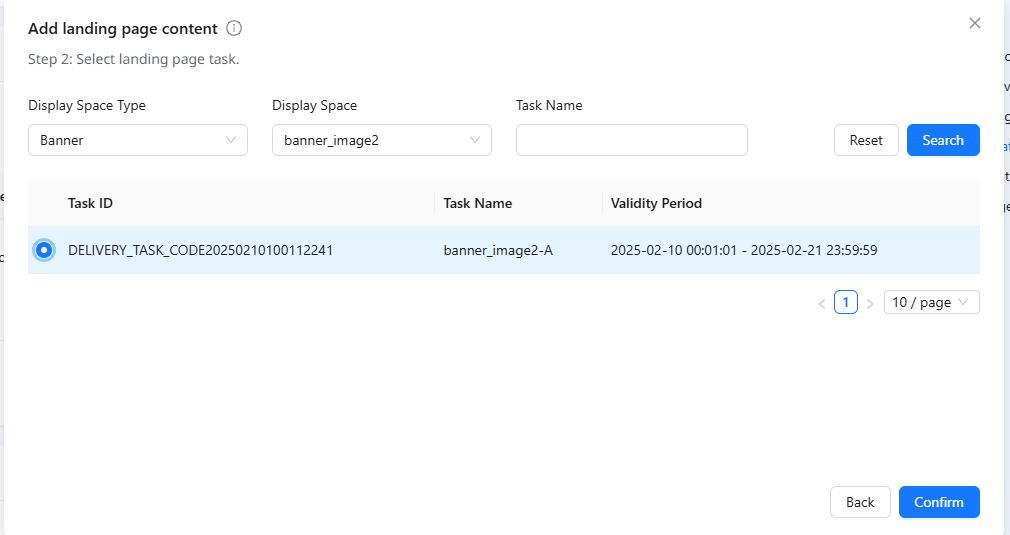Select the radio button for banner_image2-A task
The image size is (1010, 535).
(x=44, y=250)
